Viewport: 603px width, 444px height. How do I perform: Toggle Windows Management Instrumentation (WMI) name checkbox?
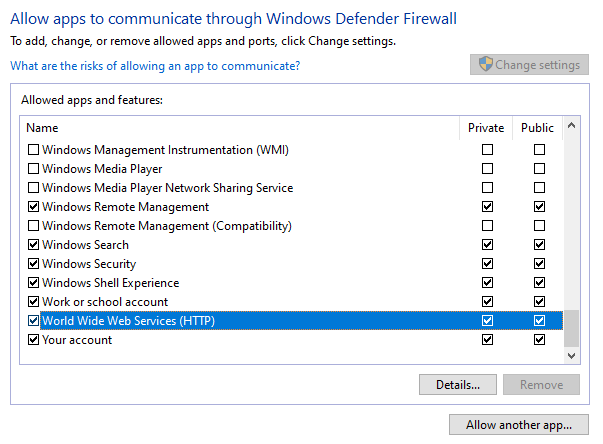pos(33,150)
